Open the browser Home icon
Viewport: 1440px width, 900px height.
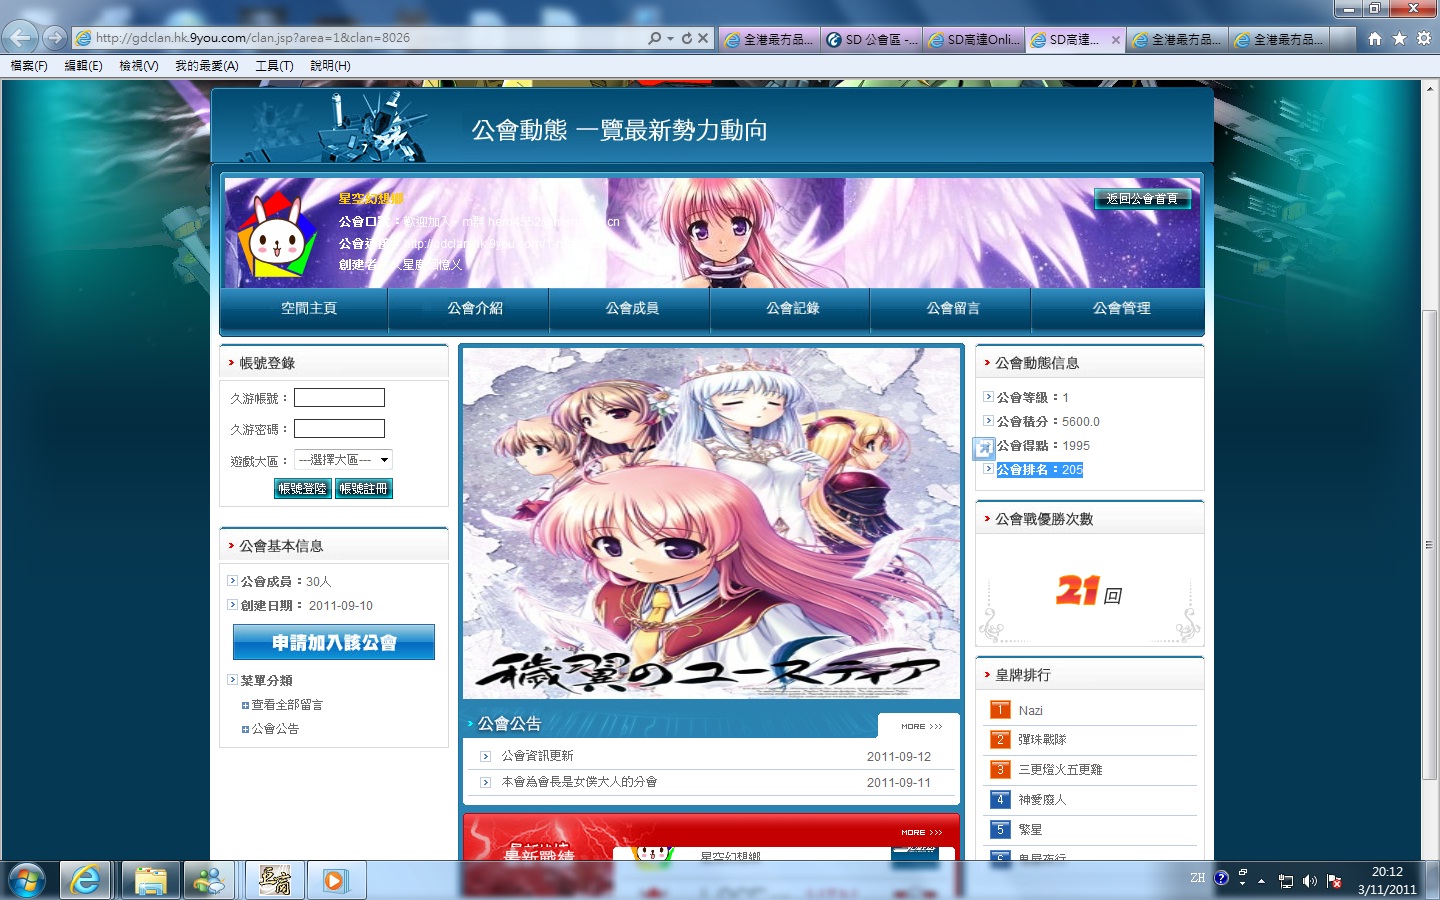(x=1375, y=38)
